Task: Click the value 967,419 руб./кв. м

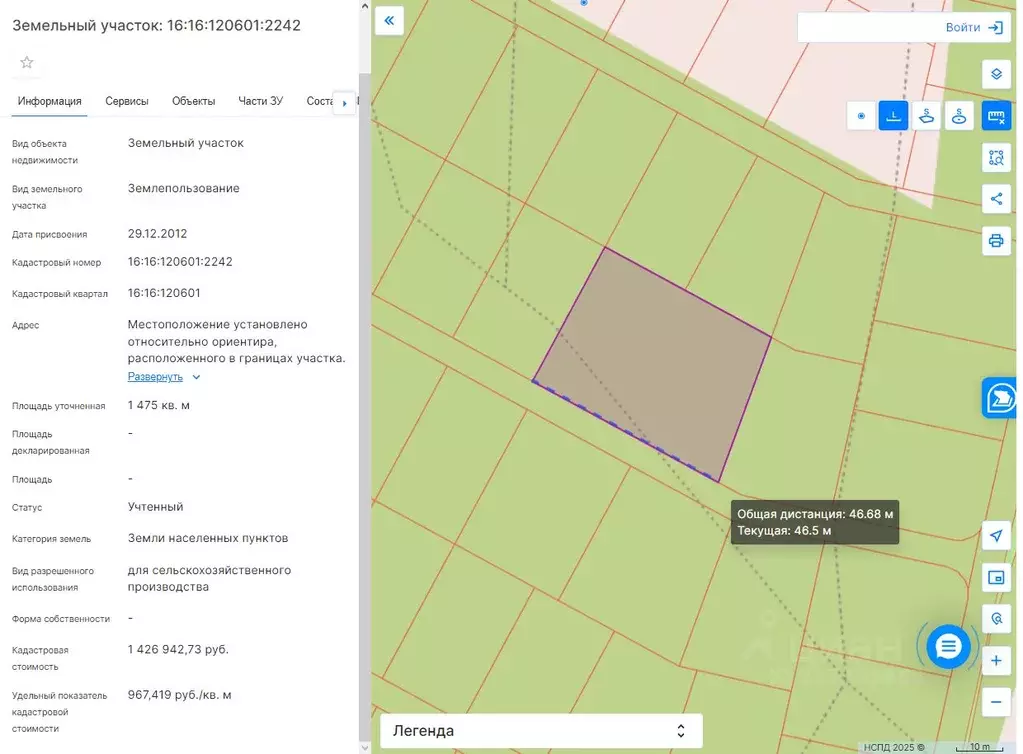Action: pos(179,695)
